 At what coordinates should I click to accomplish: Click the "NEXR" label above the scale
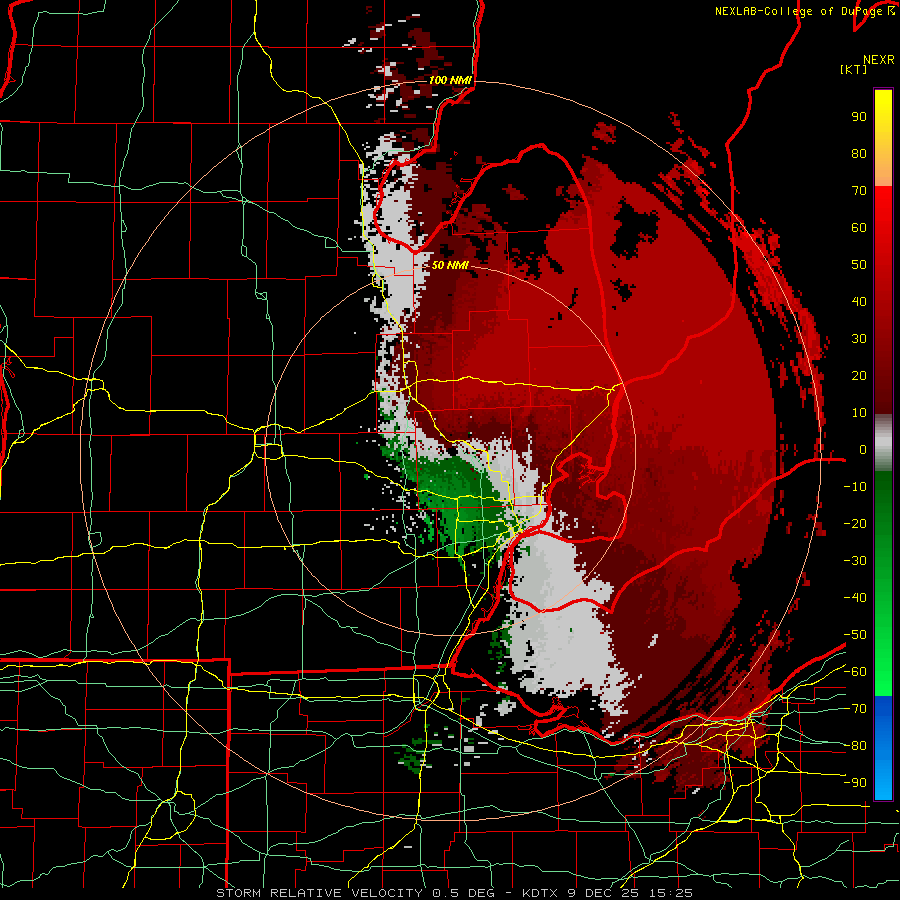(x=879, y=60)
